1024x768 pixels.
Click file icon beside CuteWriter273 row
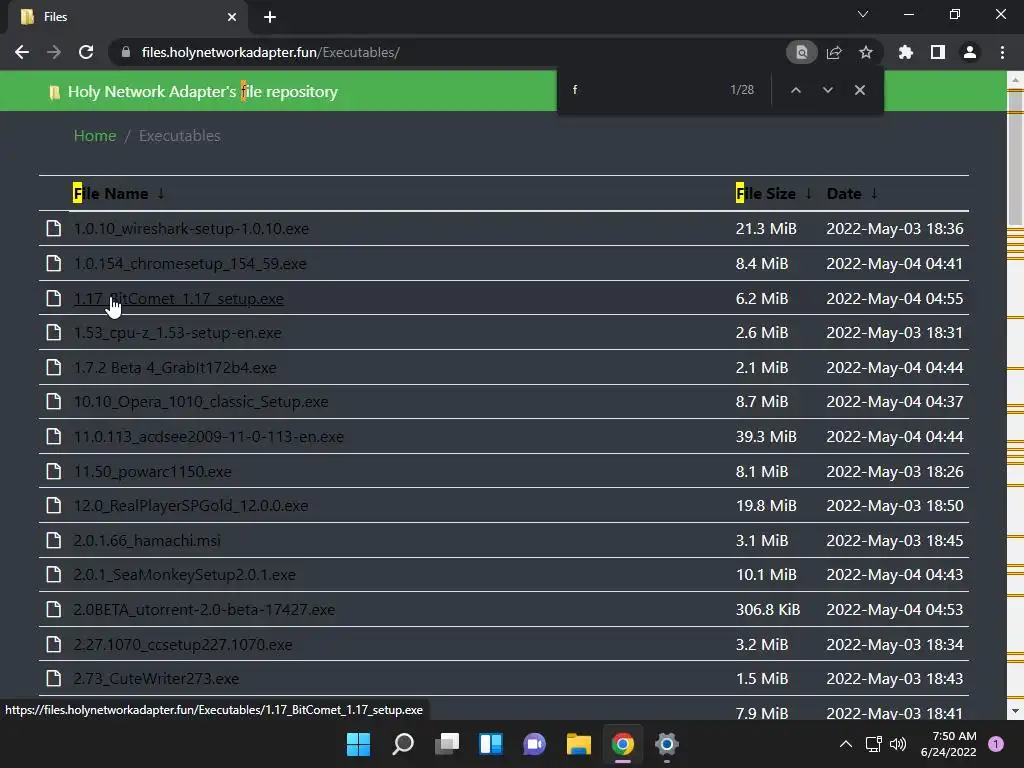(x=54, y=678)
